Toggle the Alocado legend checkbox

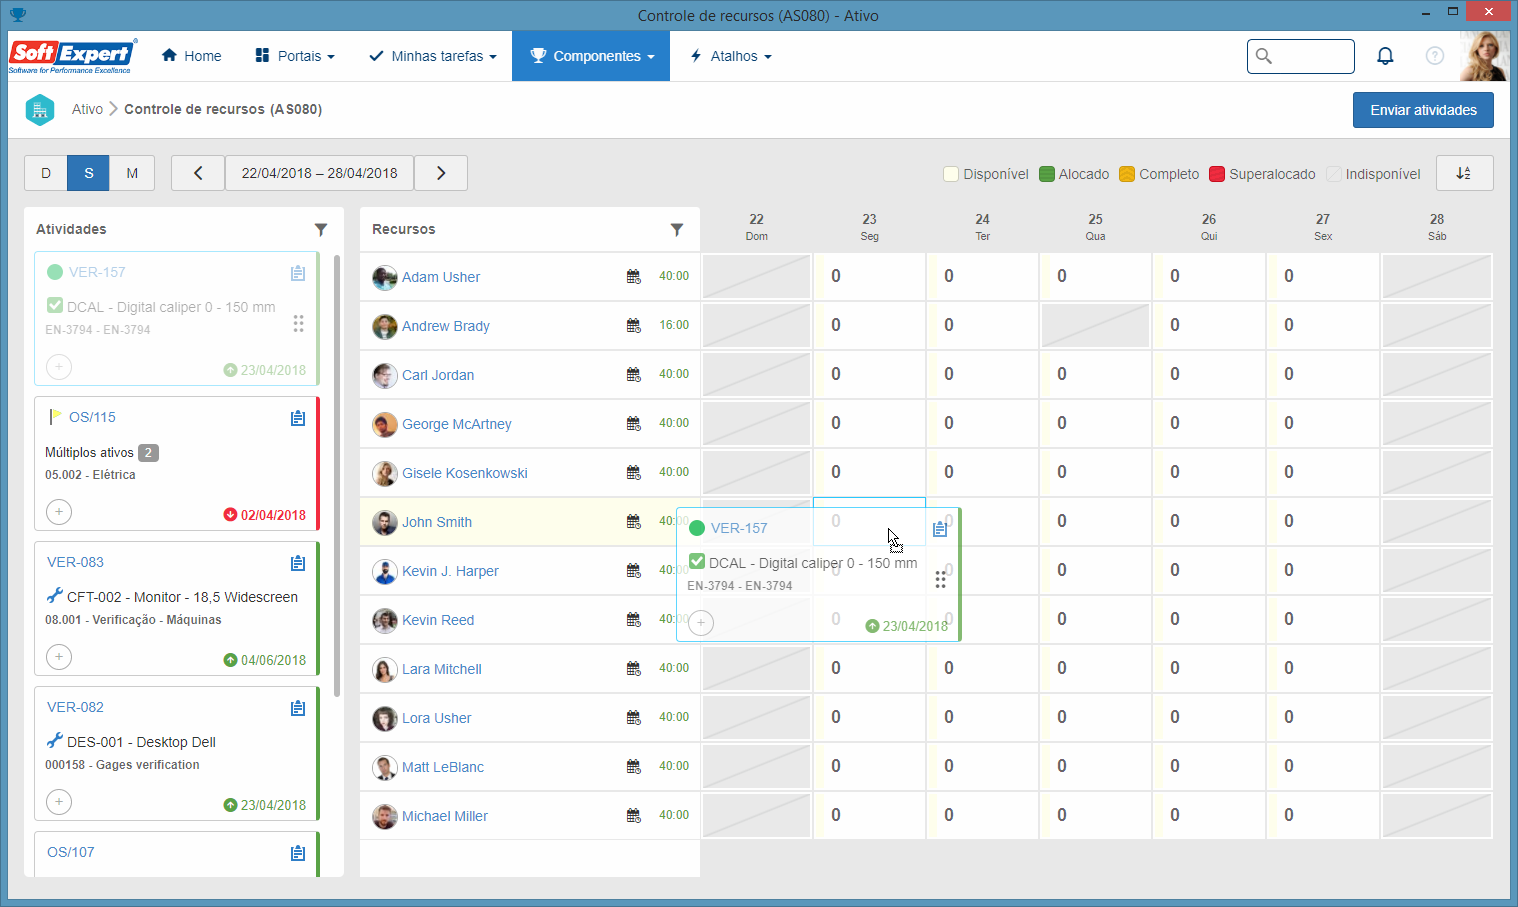[1047, 174]
